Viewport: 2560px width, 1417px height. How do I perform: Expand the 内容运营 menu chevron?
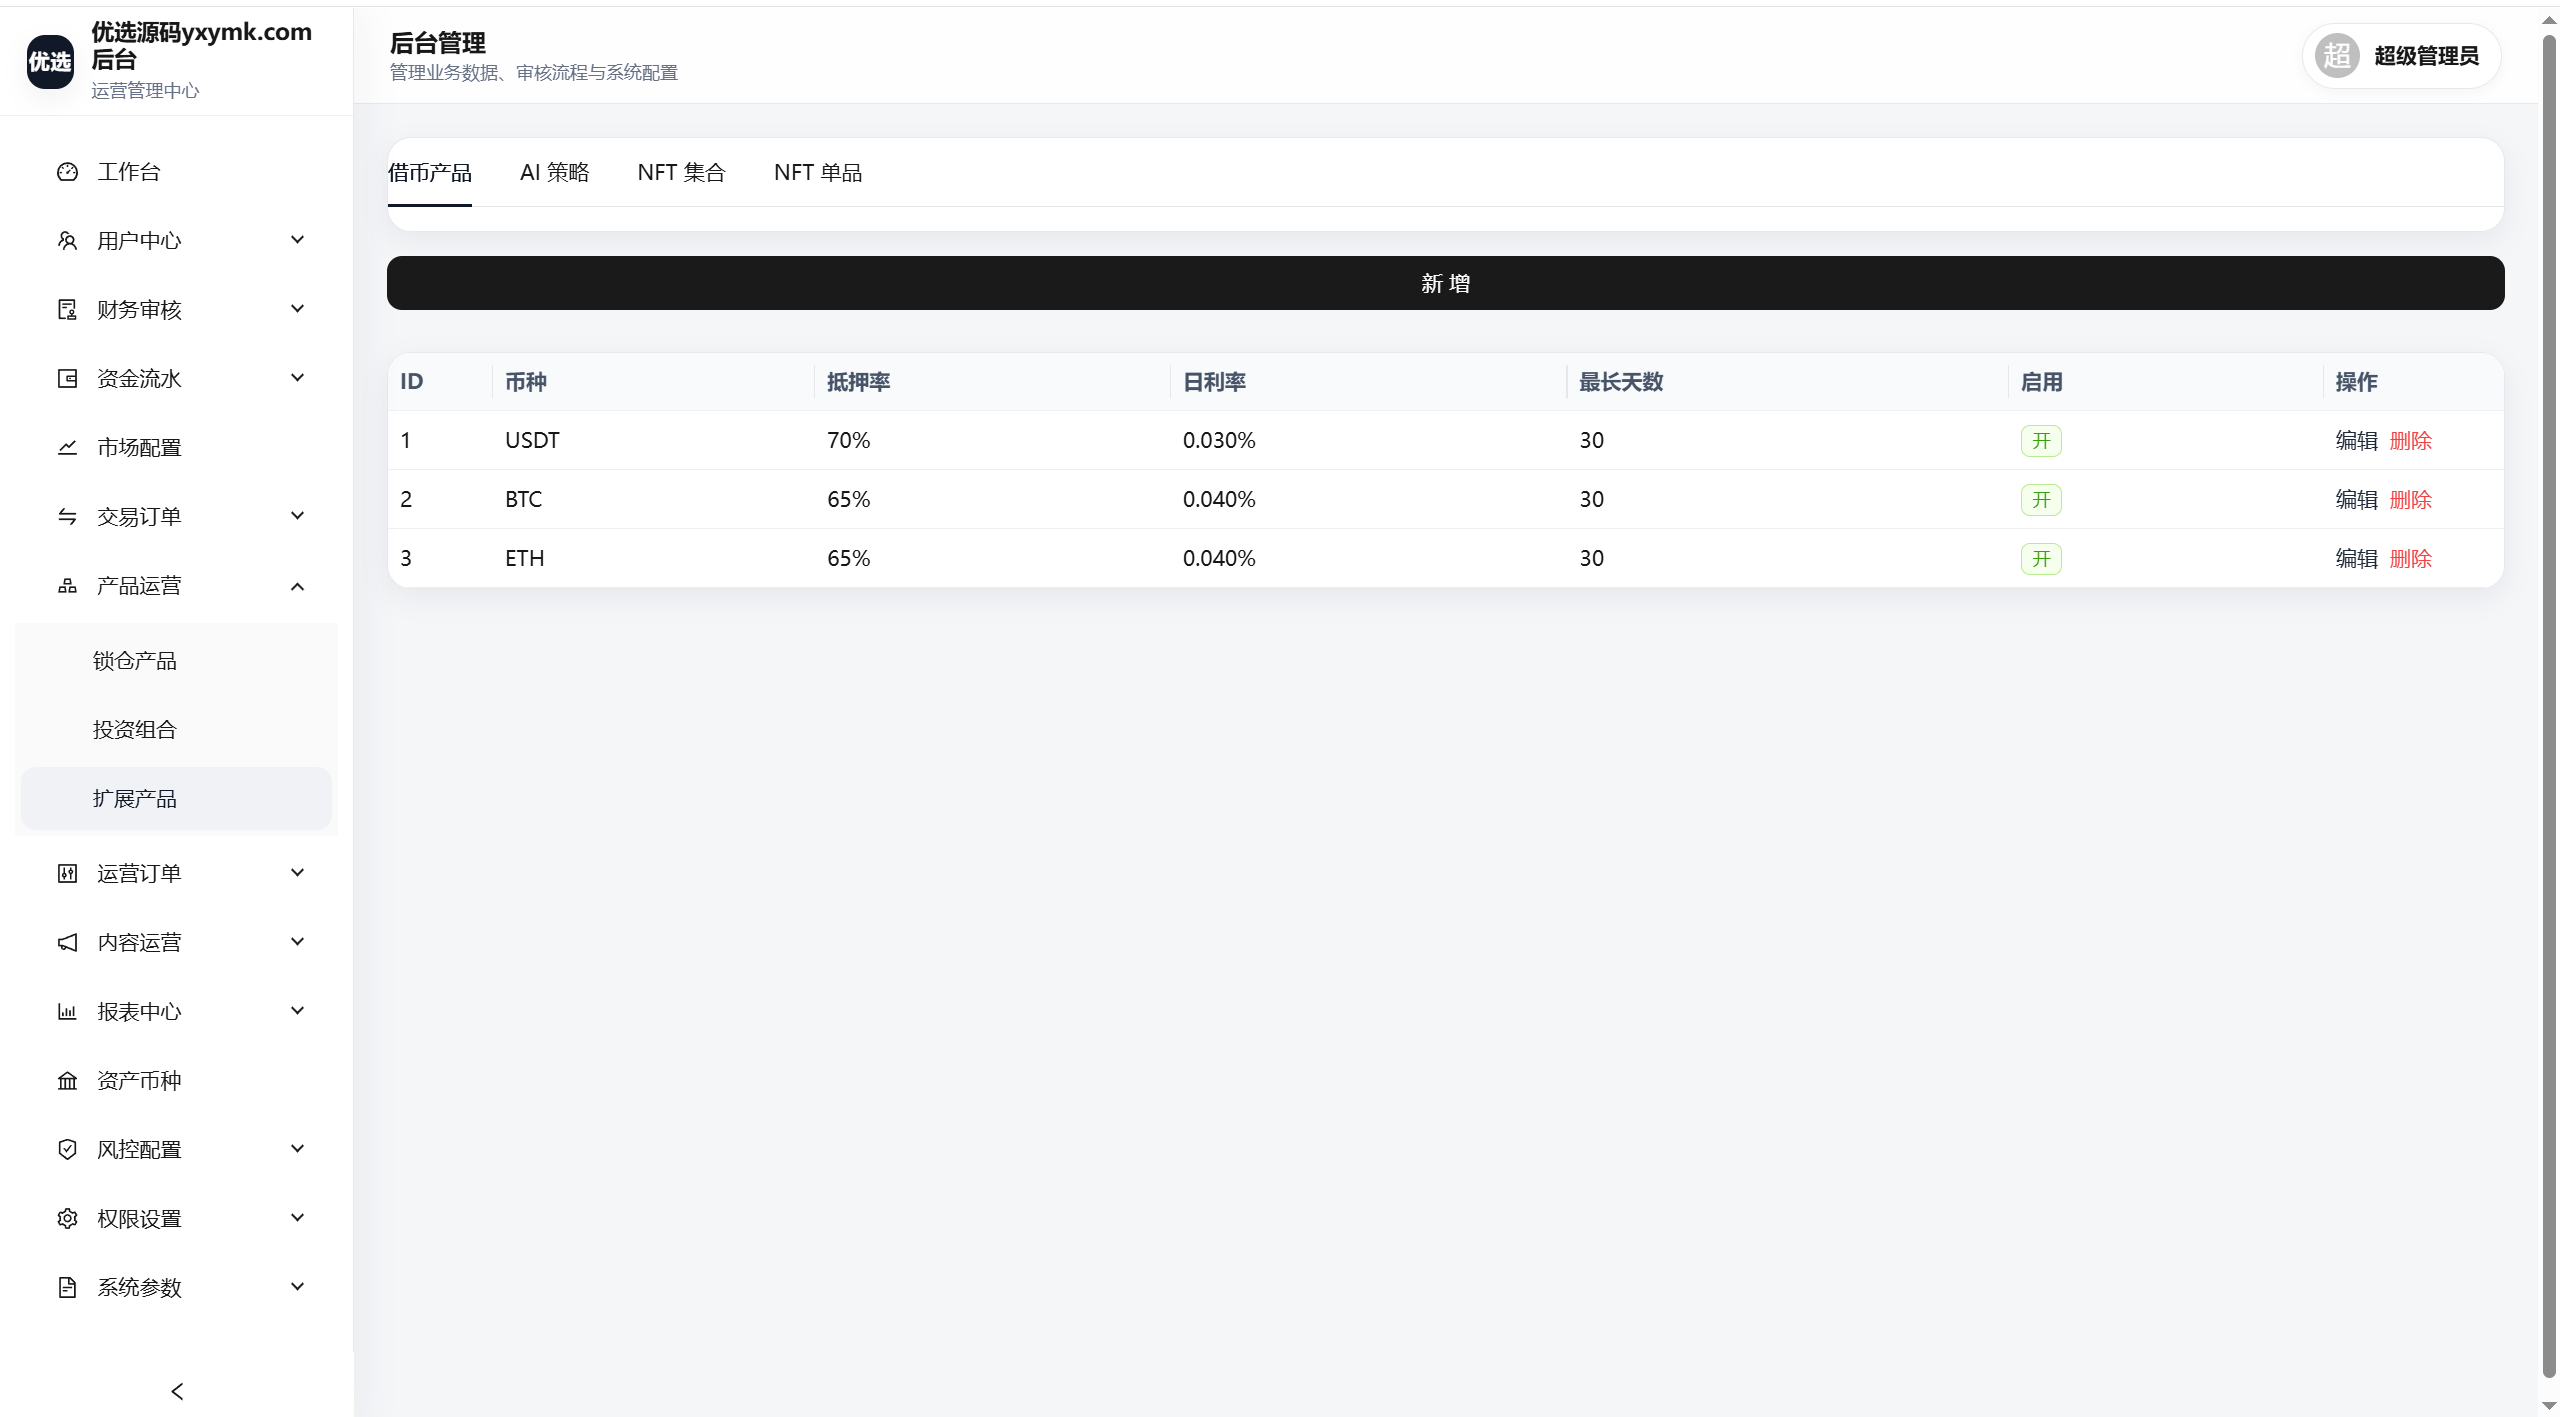[x=297, y=942]
